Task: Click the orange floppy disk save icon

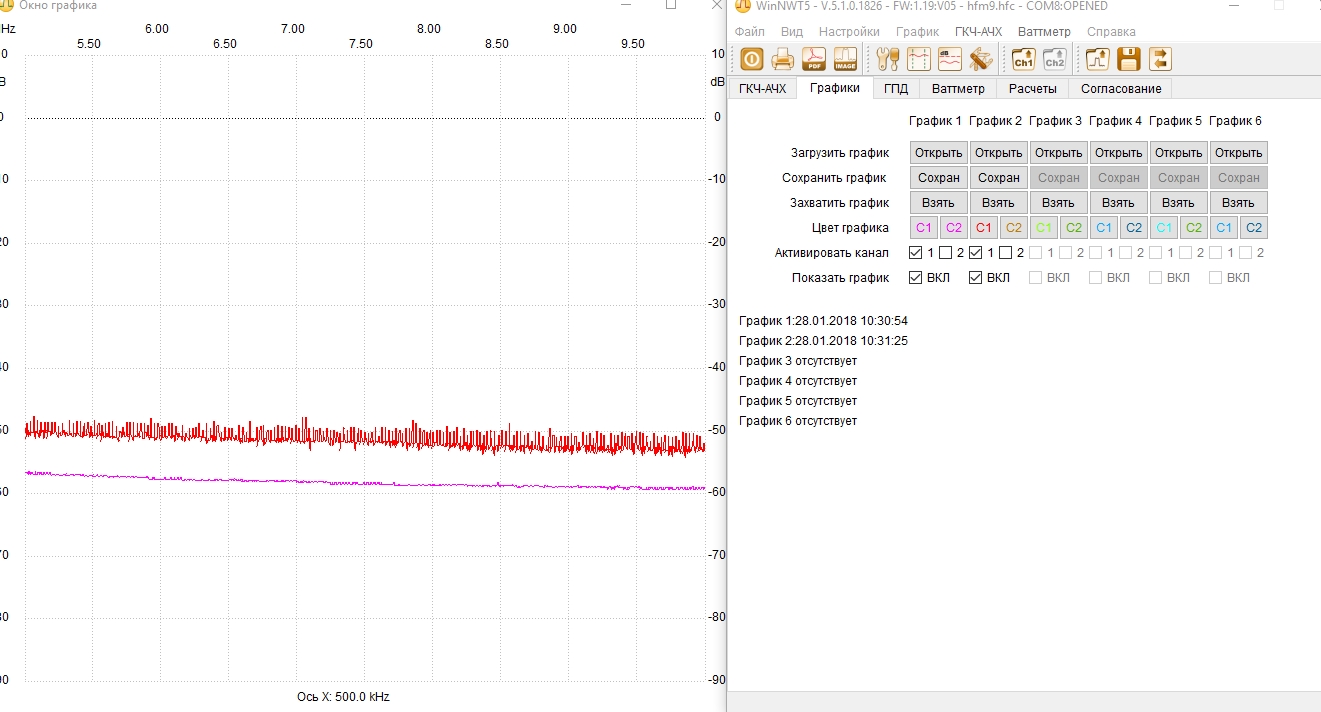Action: pos(1129,59)
